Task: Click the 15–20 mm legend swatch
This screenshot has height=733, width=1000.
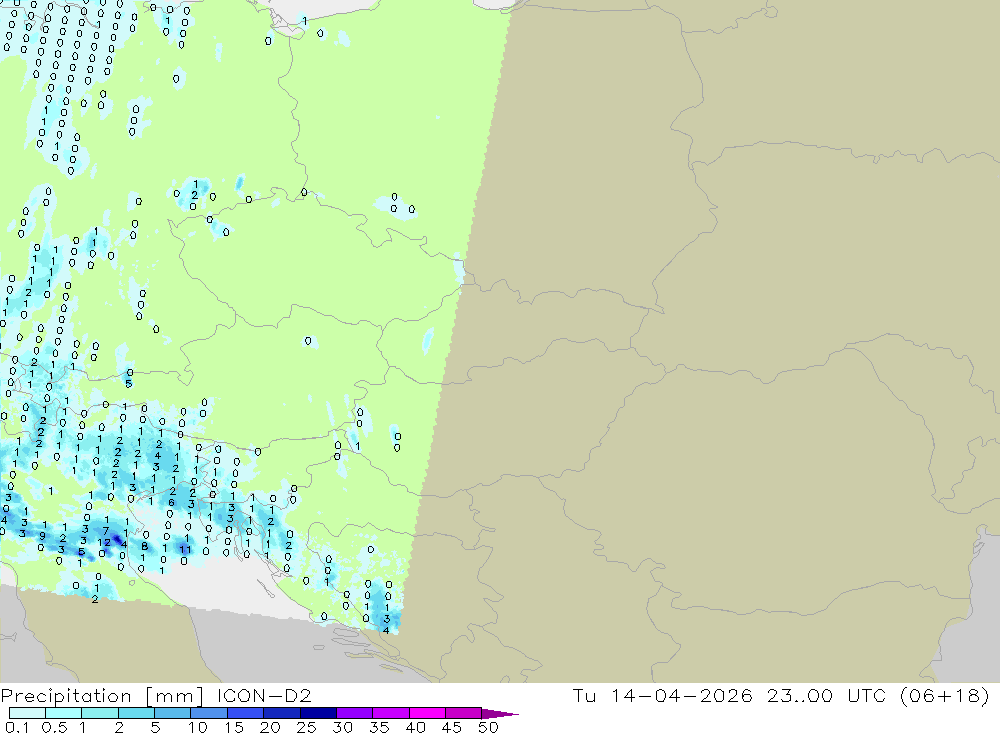Action: tap(245, 713)
